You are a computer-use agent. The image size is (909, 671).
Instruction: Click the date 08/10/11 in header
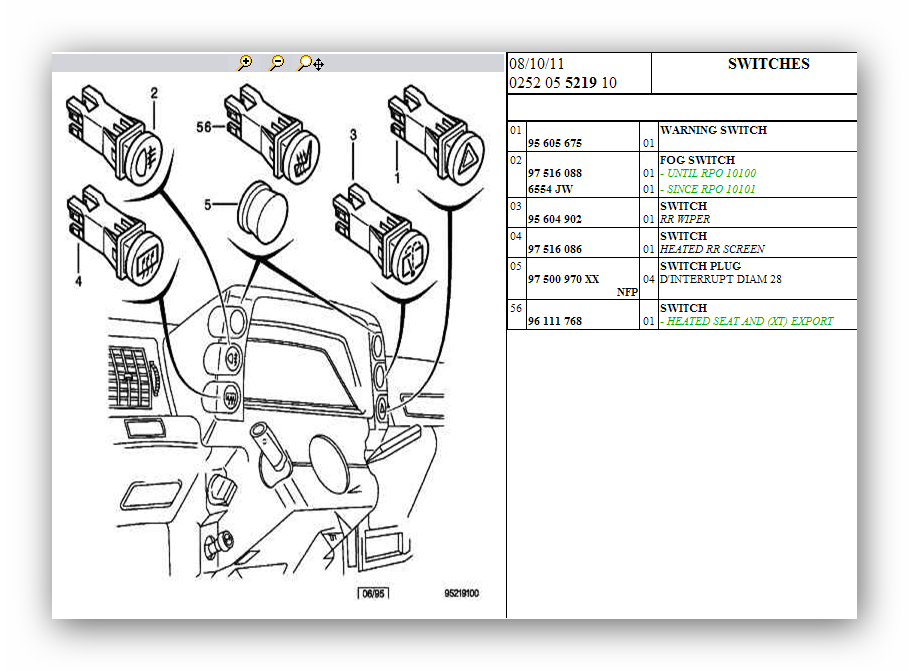click(x=536, y=64)
